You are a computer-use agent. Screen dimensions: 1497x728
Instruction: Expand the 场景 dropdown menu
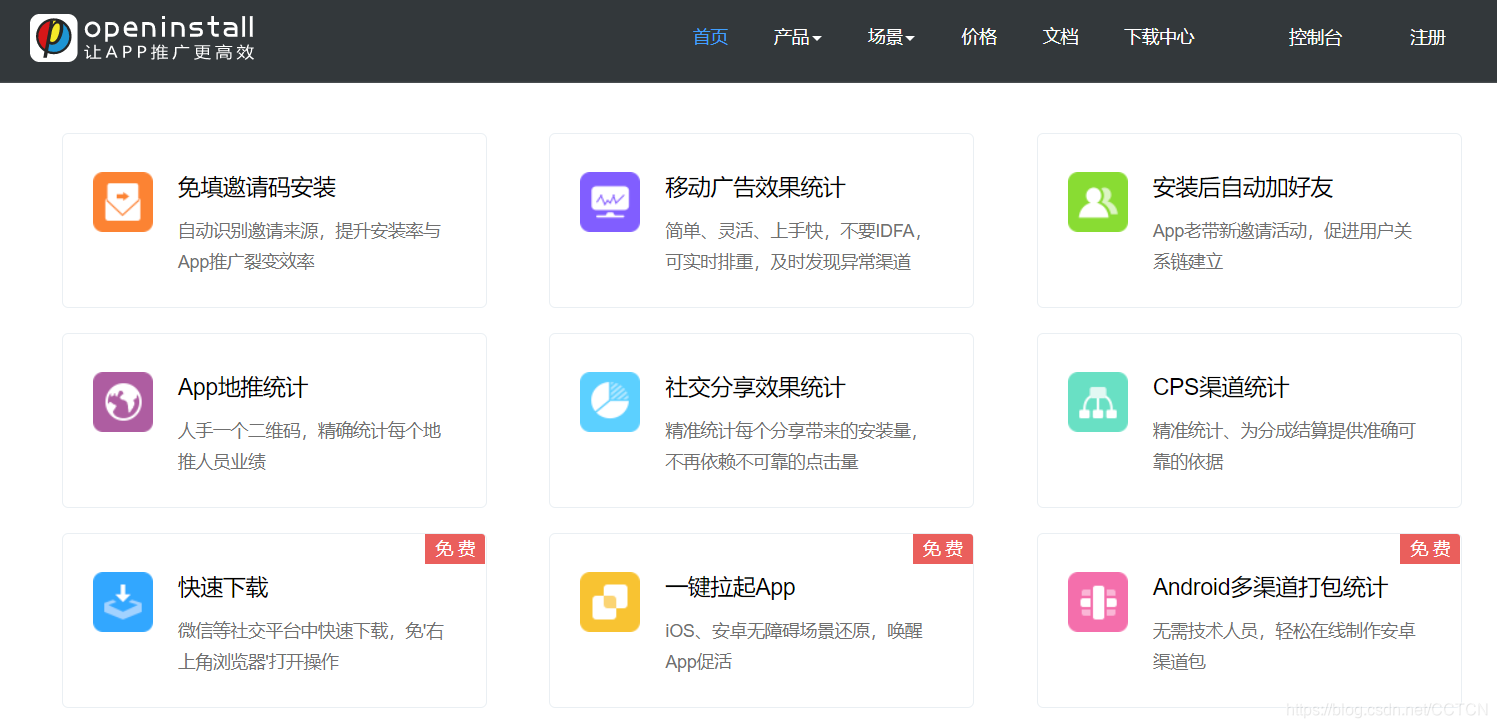tap(890, 37)
